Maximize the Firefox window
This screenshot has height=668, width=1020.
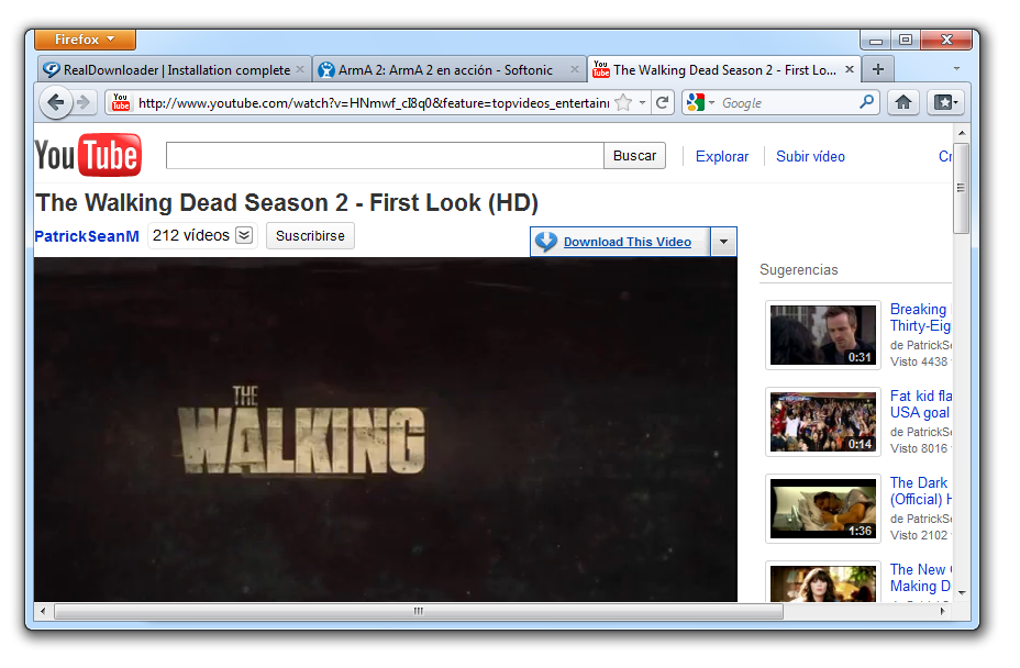click(x=905, y=40)
